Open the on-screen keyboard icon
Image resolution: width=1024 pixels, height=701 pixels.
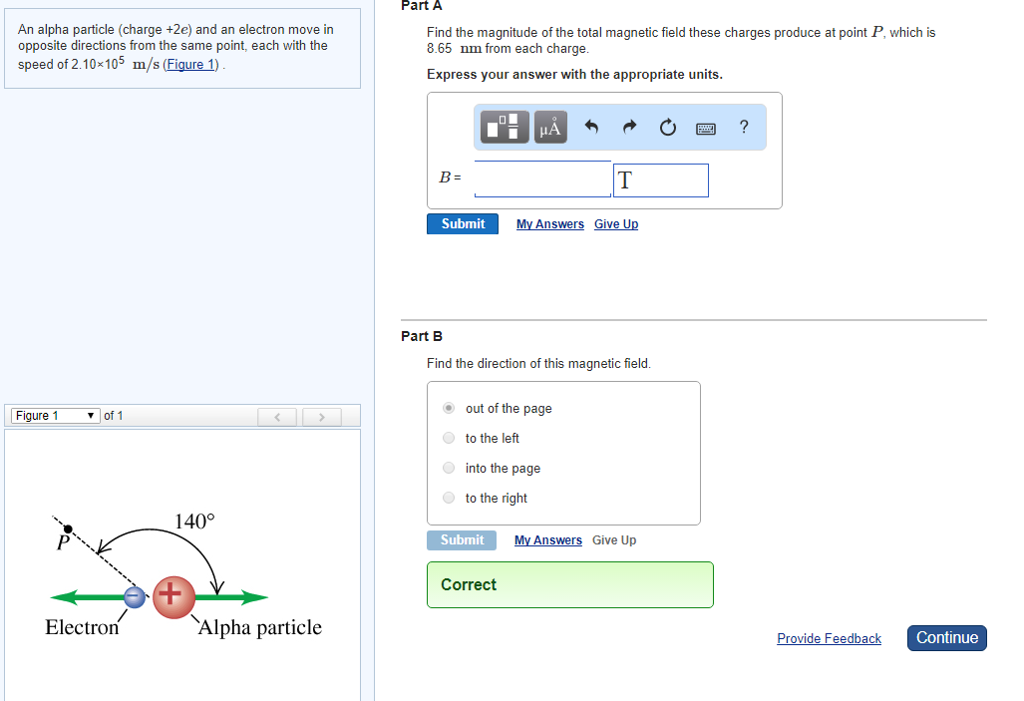click(x=705, y=127)
